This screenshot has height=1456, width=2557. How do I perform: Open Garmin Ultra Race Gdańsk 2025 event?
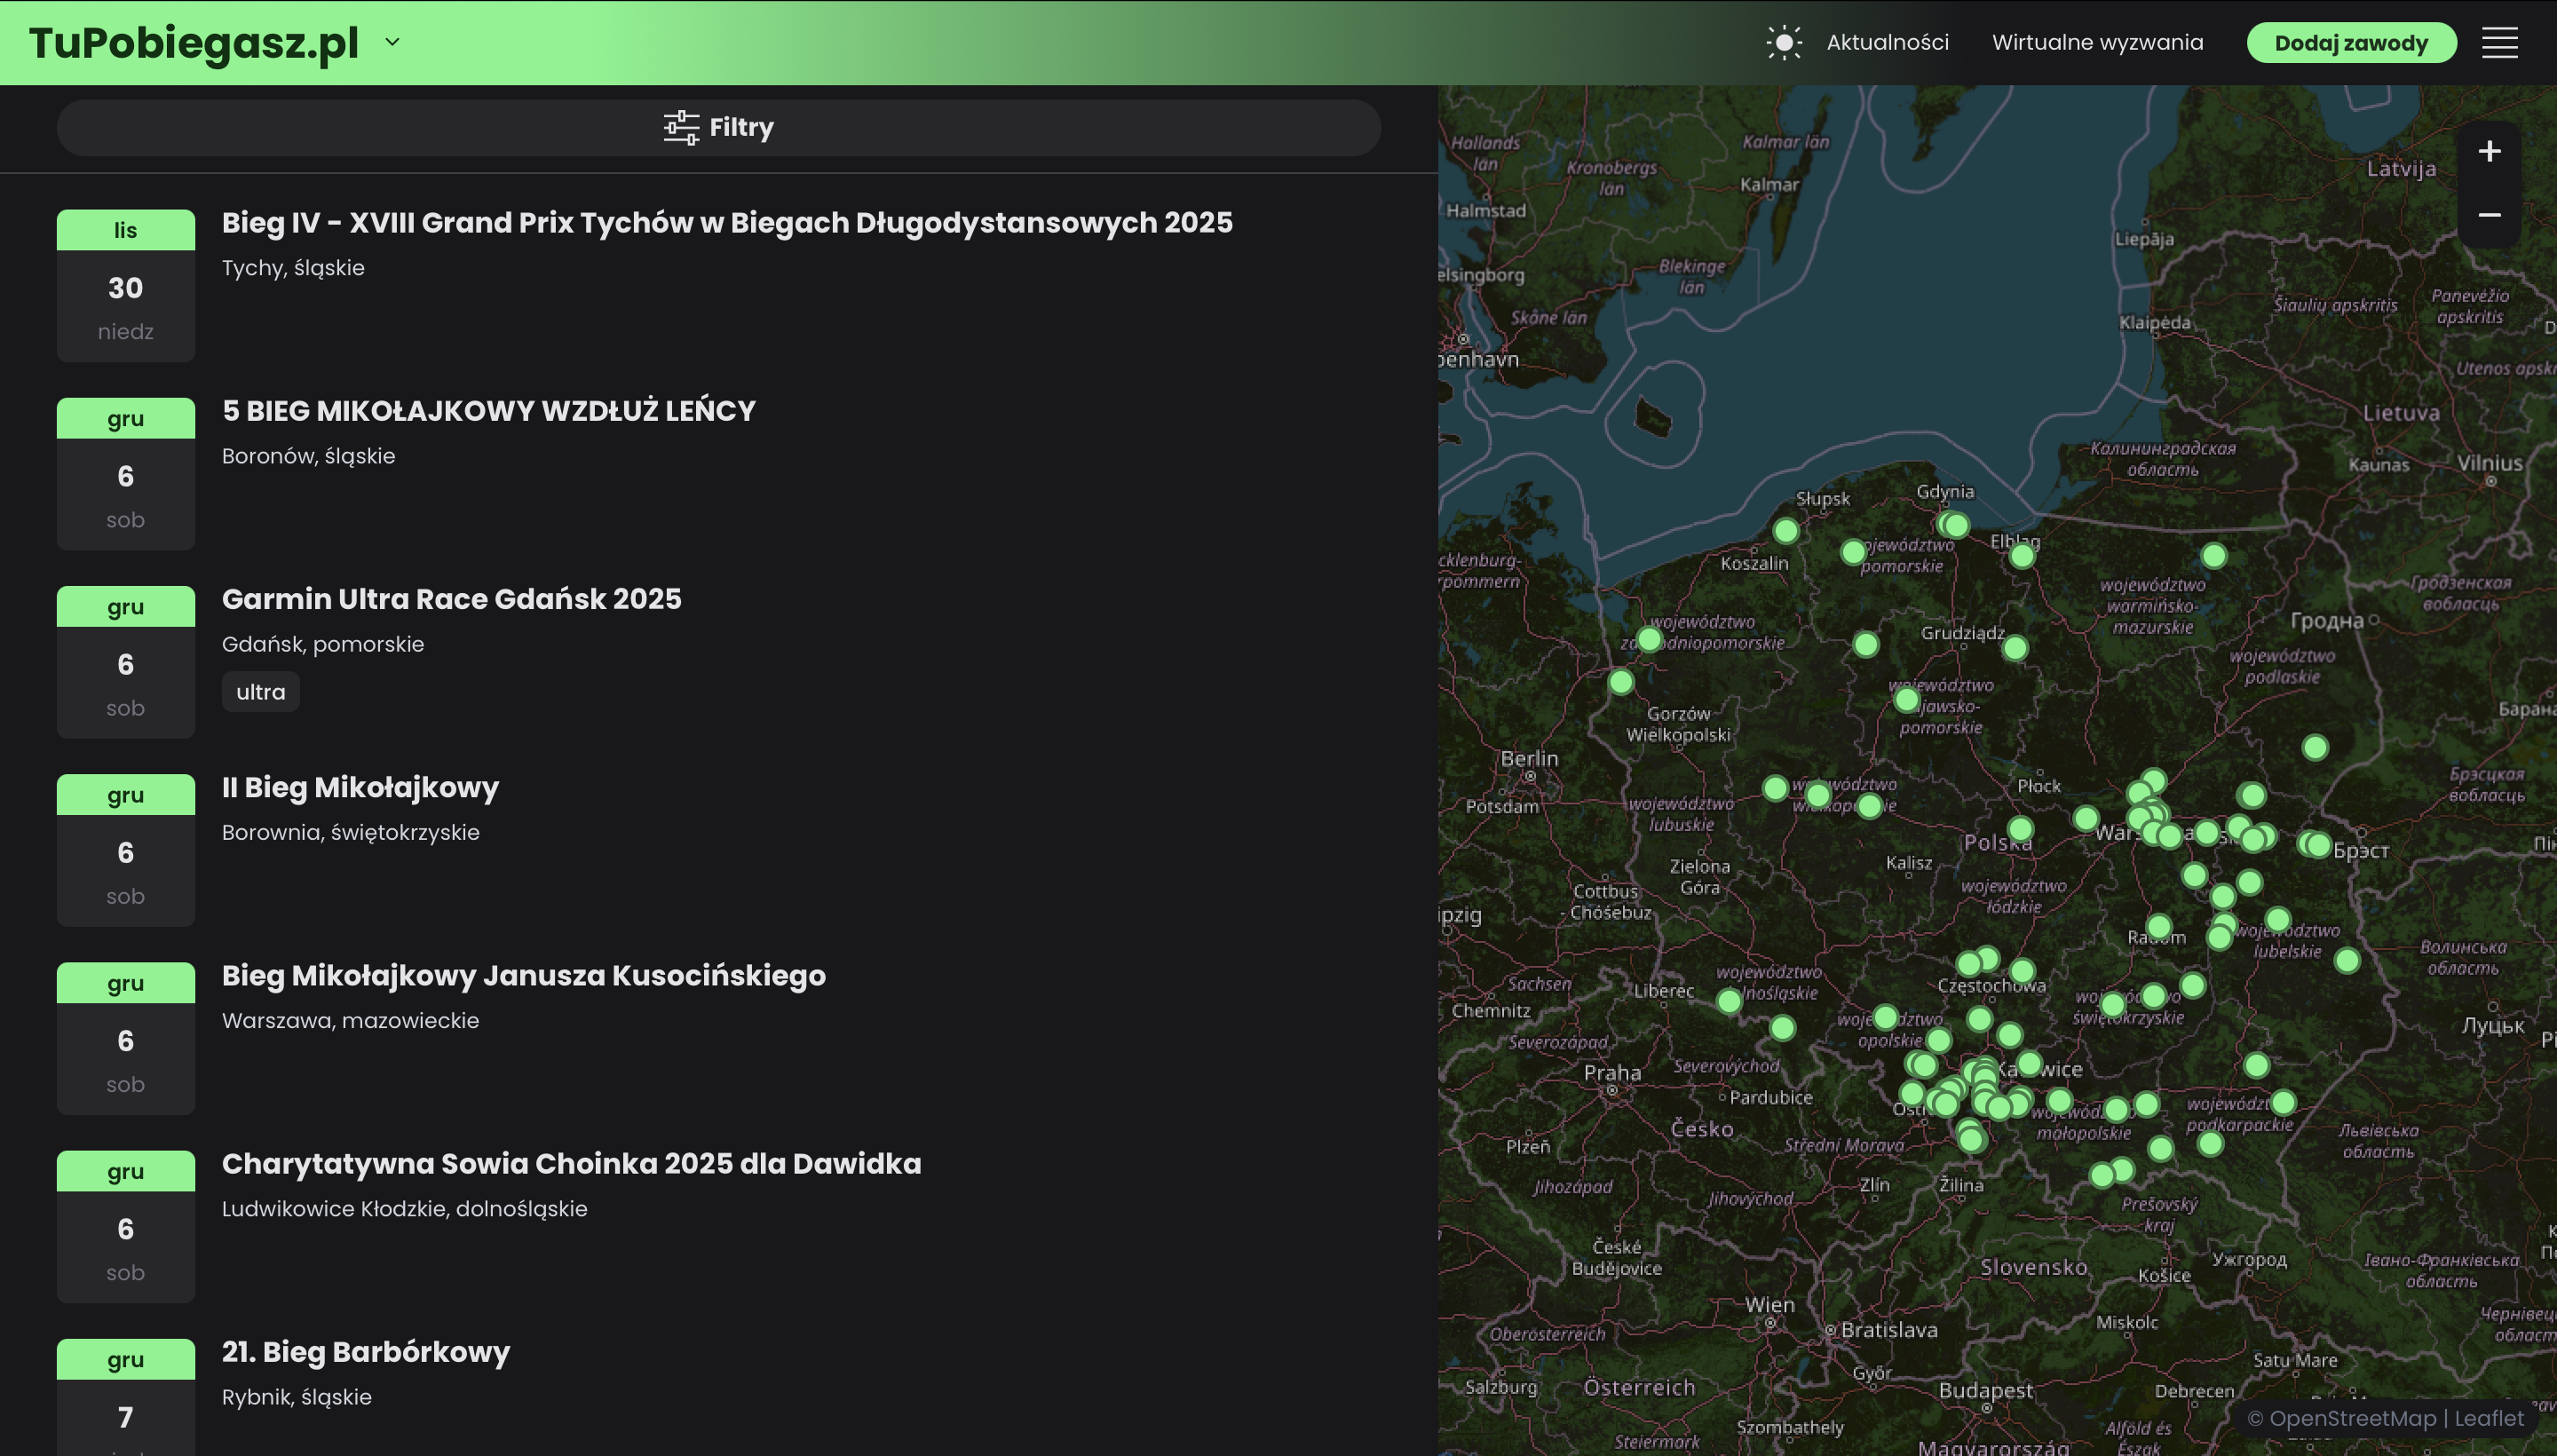pyautogui.click(x=451, y=599)
